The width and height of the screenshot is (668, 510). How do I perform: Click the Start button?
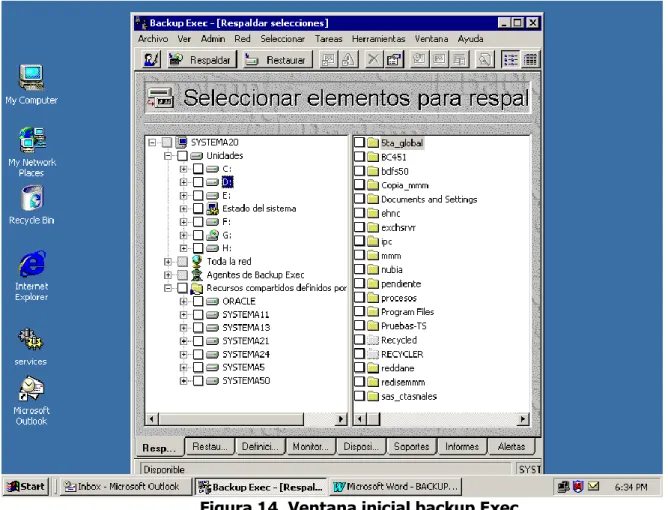tap(26, 487)
